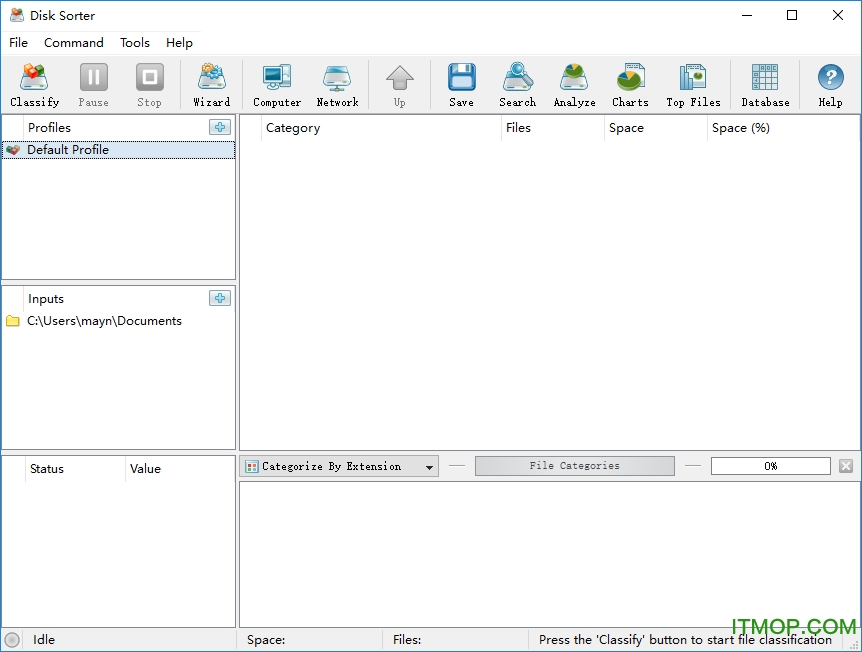Image resolution: width=862 pixels, height=652 pixels.
Task: Open the Network toolbar icon
Action: (338, 85)
